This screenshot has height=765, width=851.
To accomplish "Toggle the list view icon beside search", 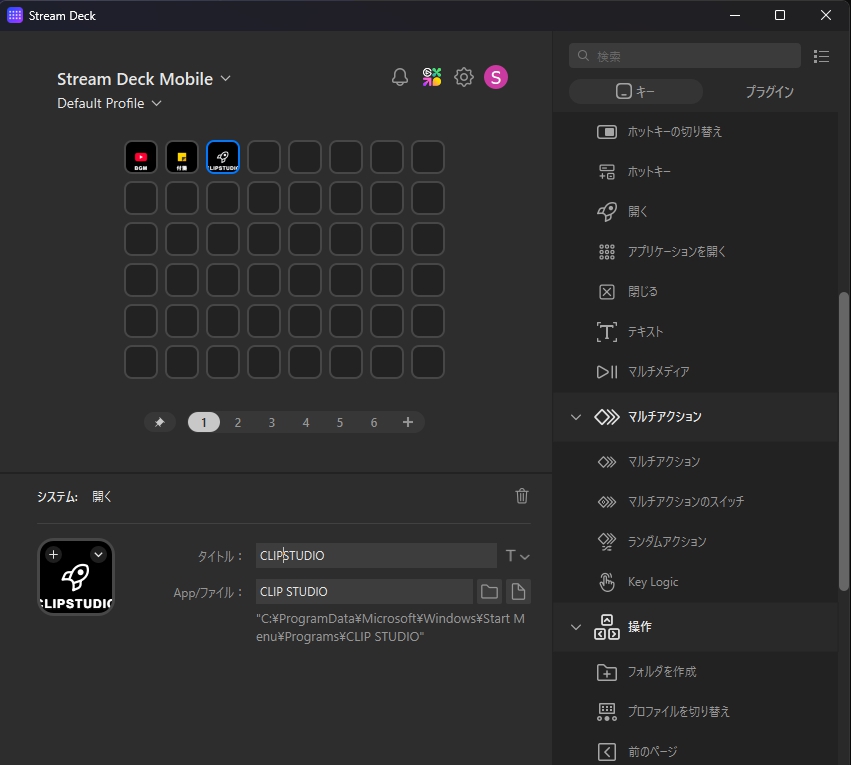I will (x=822, y=56).
